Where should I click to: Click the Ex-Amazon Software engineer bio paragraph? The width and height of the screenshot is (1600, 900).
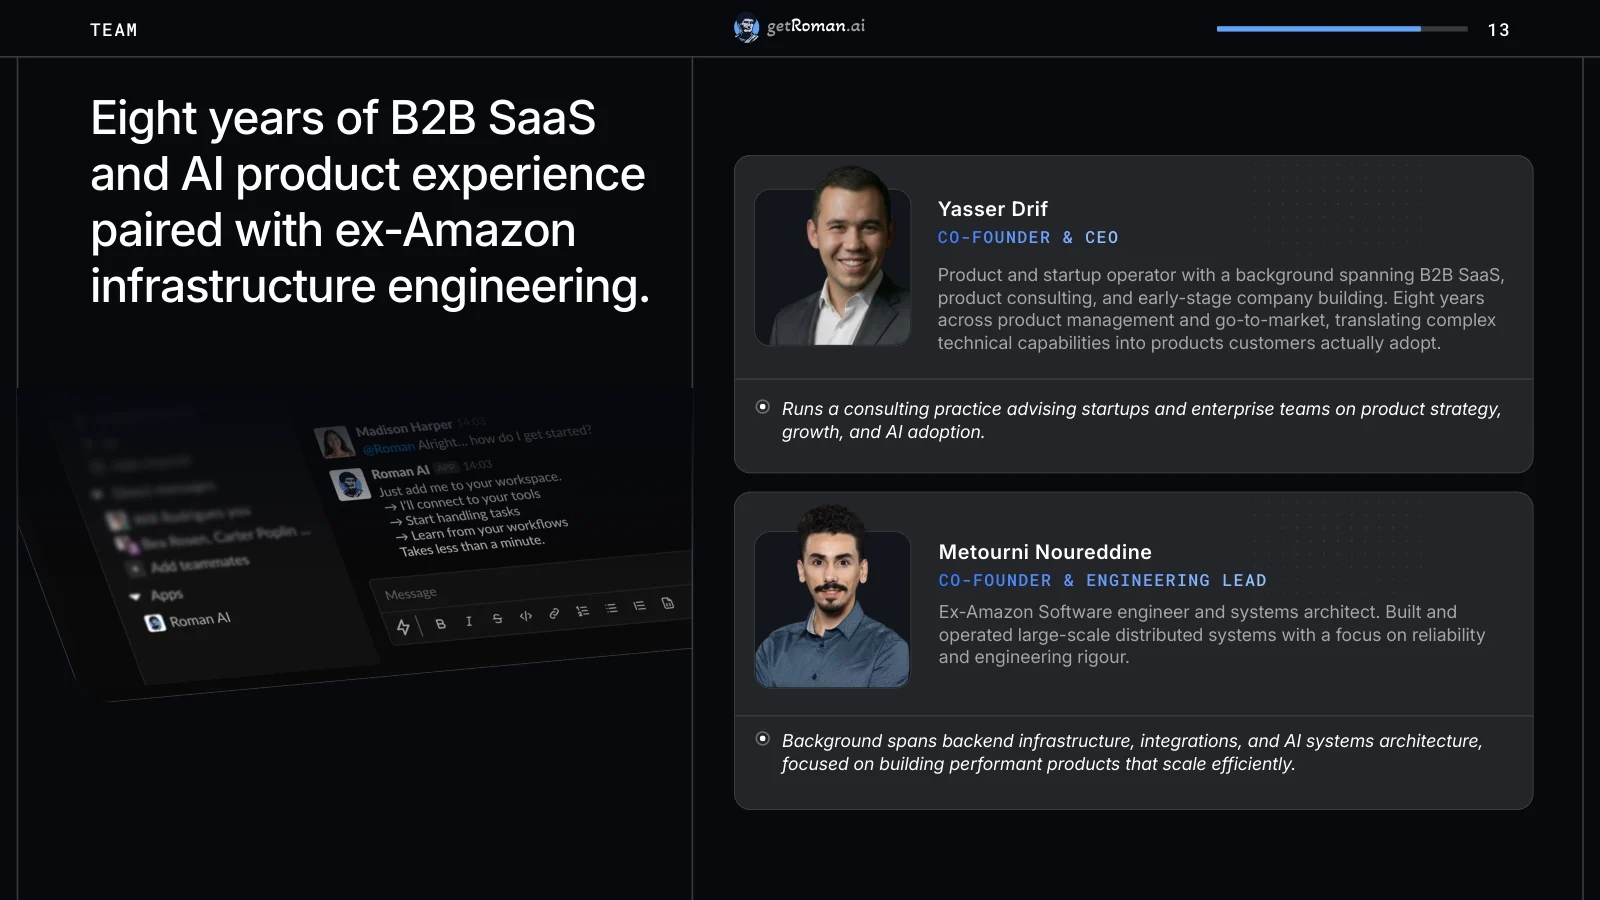coord(1212,635)
